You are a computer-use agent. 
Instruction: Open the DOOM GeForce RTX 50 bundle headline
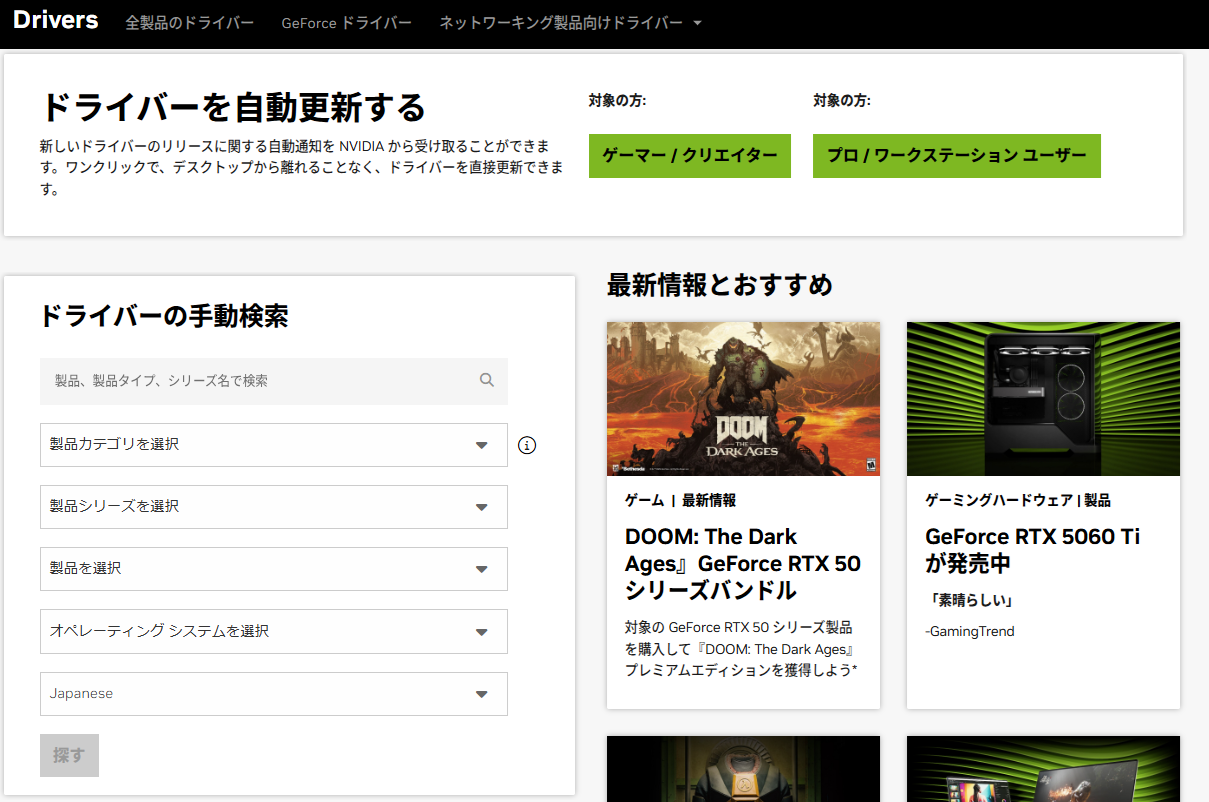pyautogui.click(x=743, y=564)
